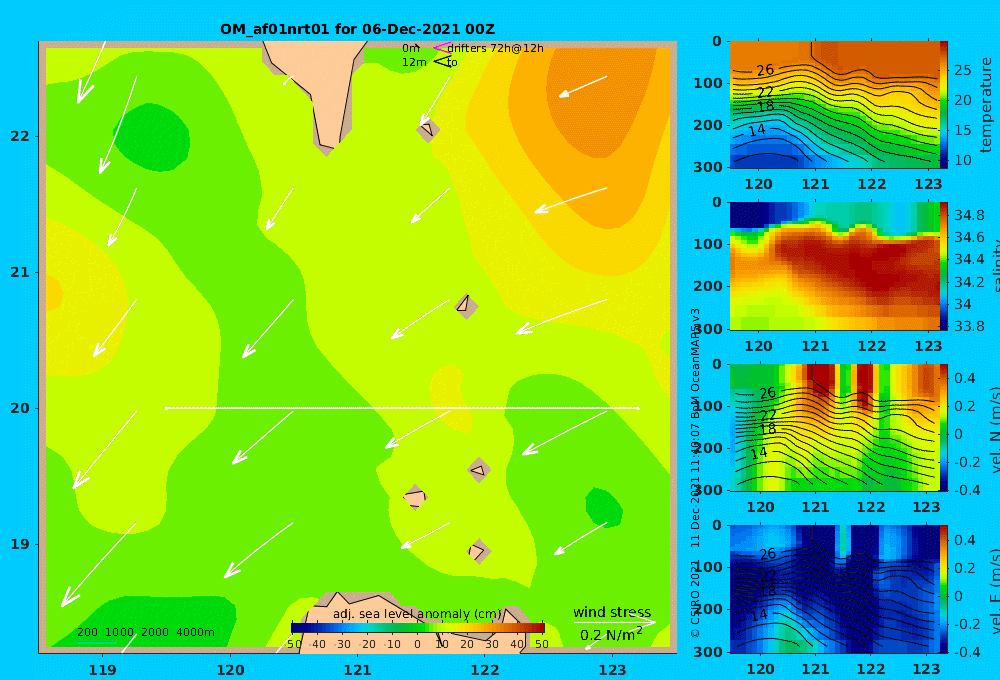Click the main map latitude tick 20
The width and height of the screenshot is (1000, 680).
click(x=20, y=408)
